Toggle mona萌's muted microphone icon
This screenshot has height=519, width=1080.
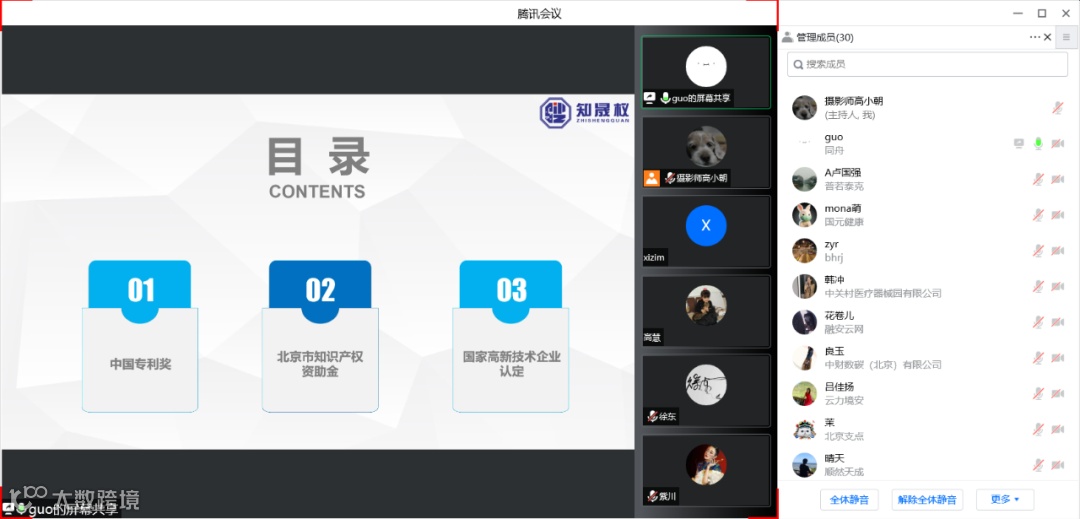coord(1038,215)
